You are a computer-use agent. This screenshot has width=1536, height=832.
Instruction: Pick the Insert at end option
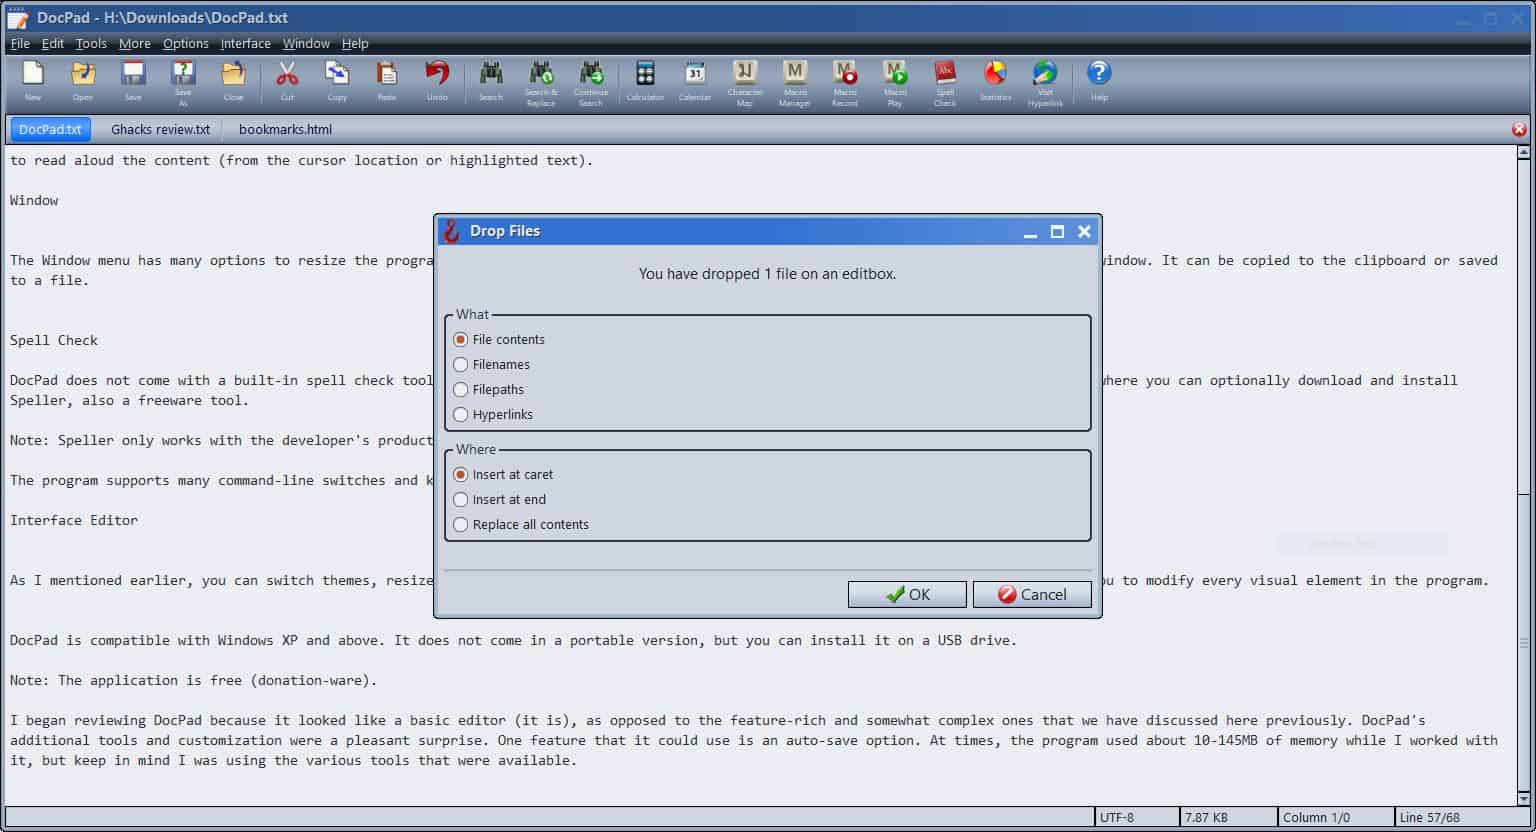(x=499, y=499)
